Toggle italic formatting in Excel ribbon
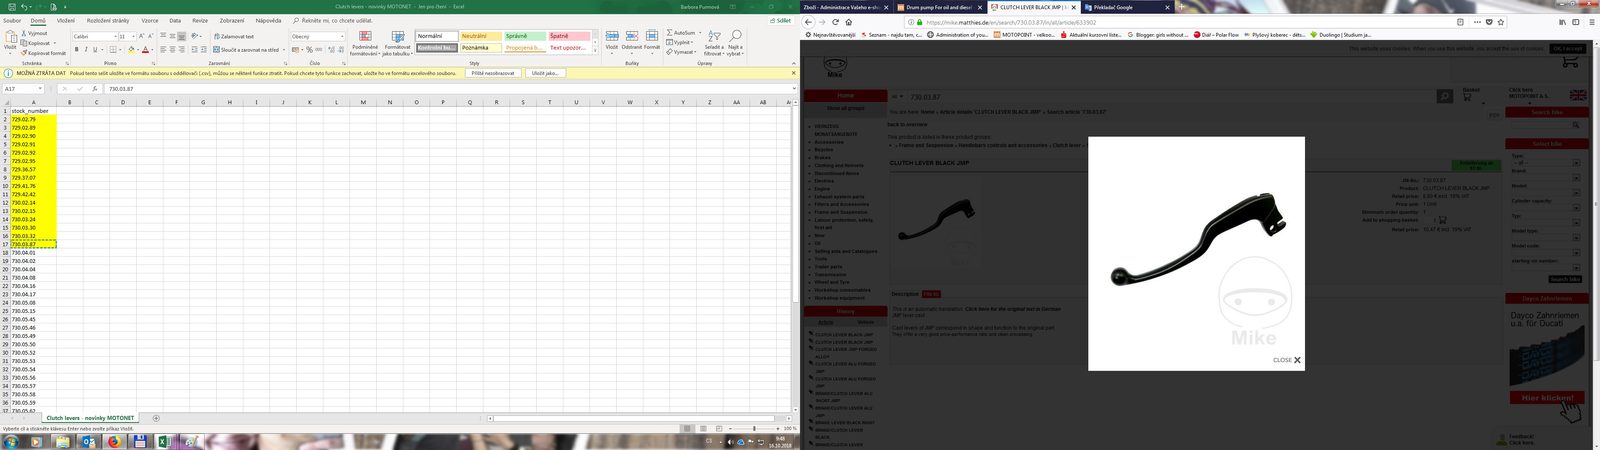This screenshot has width=1600, height=450. 85,49
